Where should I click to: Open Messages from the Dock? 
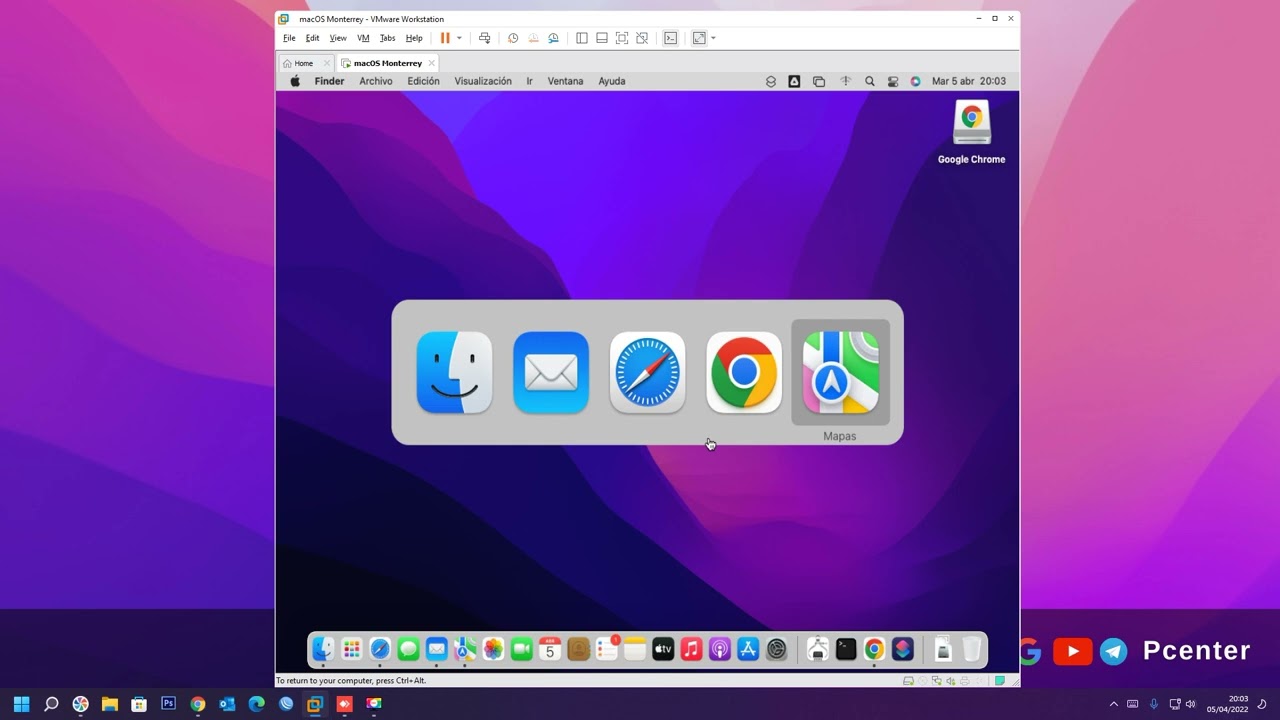pos(408,650)
